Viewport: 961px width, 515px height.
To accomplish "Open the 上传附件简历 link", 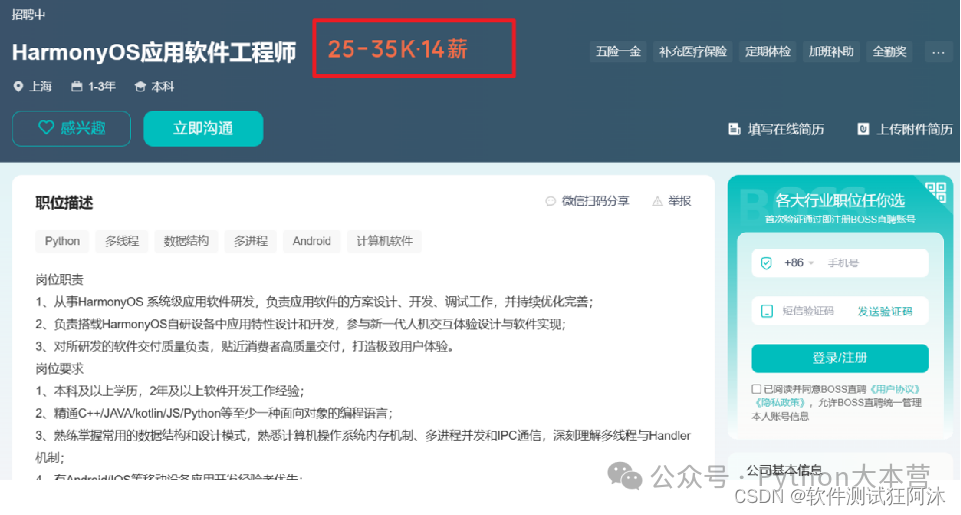I will tap(915, 129).
